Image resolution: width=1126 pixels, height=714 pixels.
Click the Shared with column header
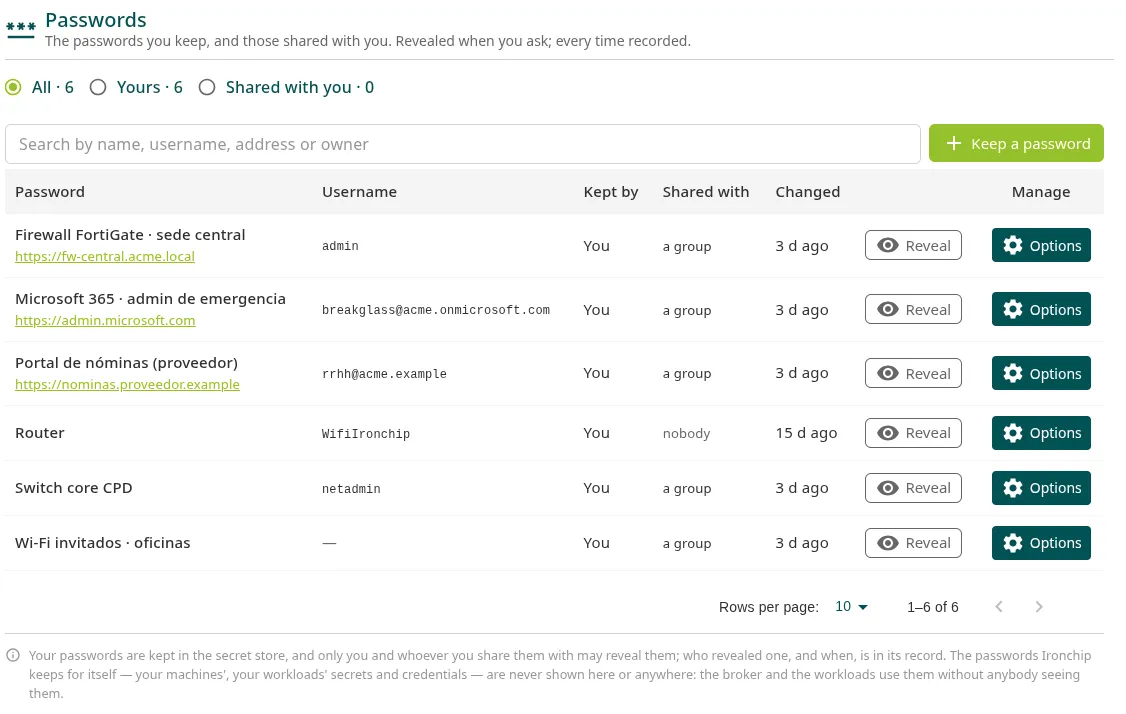tap(705, 192)
